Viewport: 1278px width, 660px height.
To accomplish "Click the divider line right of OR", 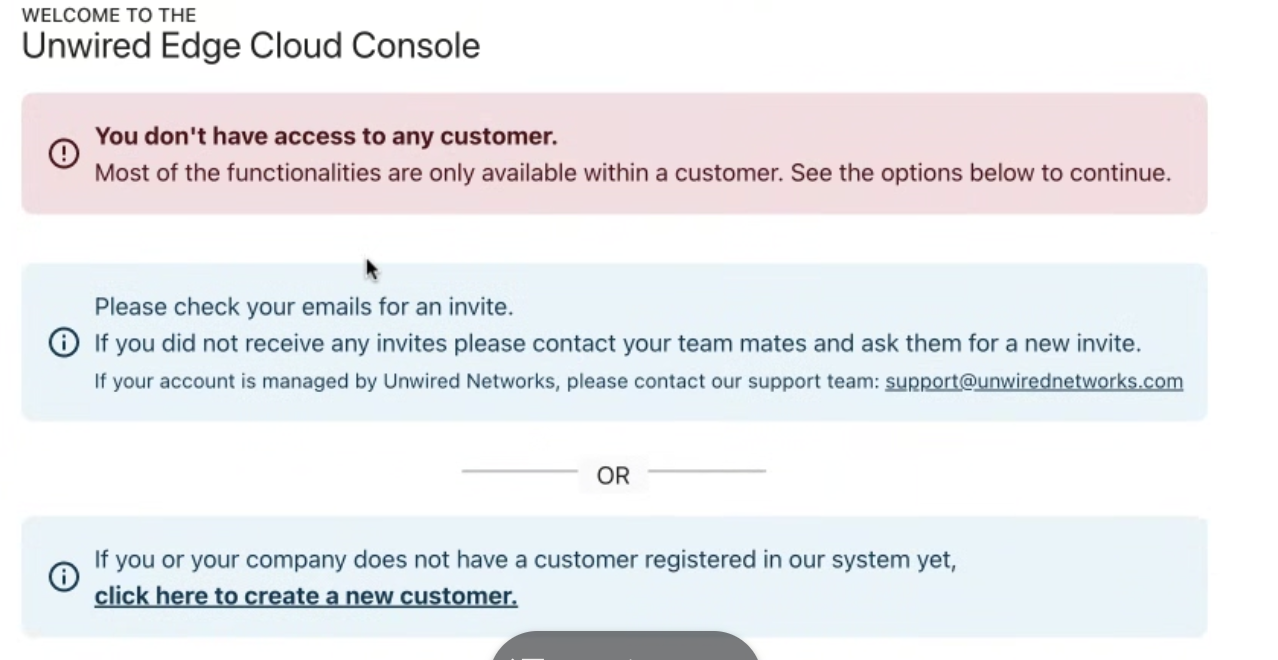I will (x=706, y=470).
